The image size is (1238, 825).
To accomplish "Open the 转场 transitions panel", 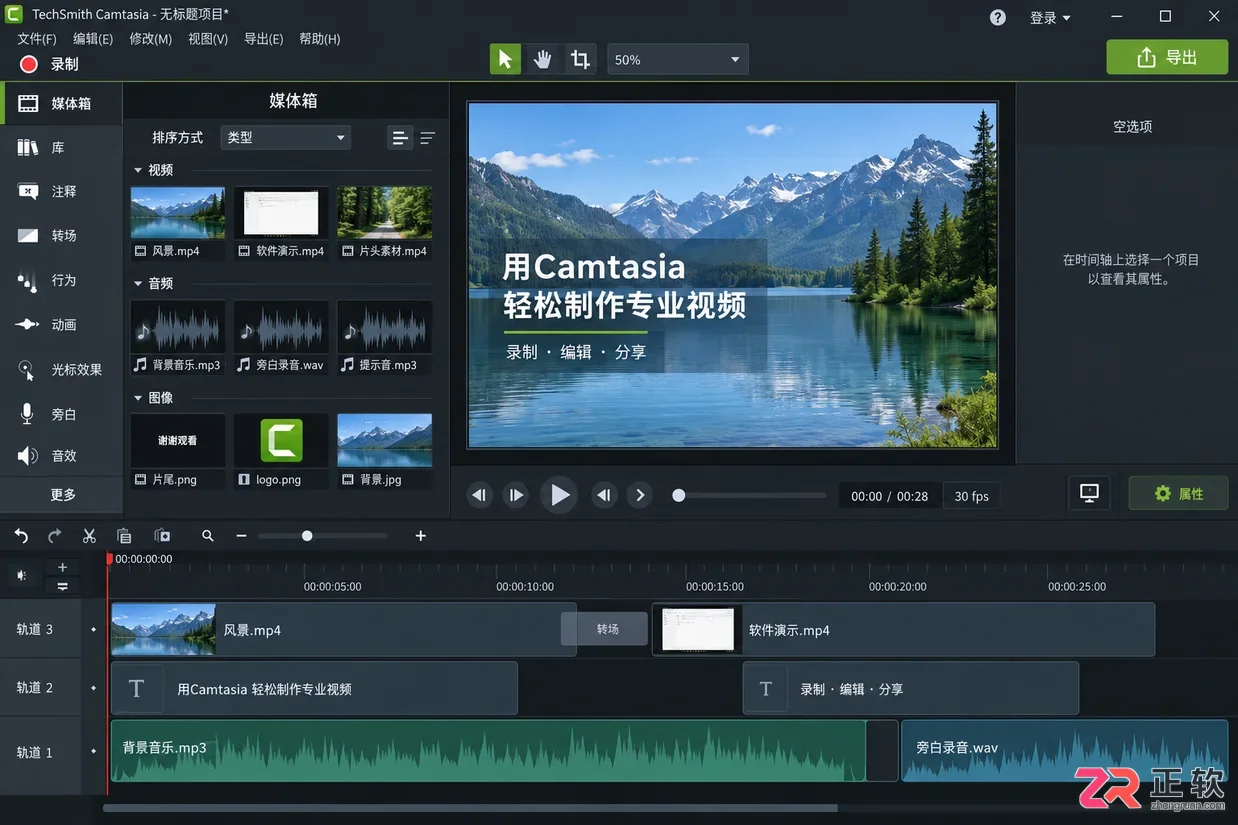I will click(x=61, y=235).
